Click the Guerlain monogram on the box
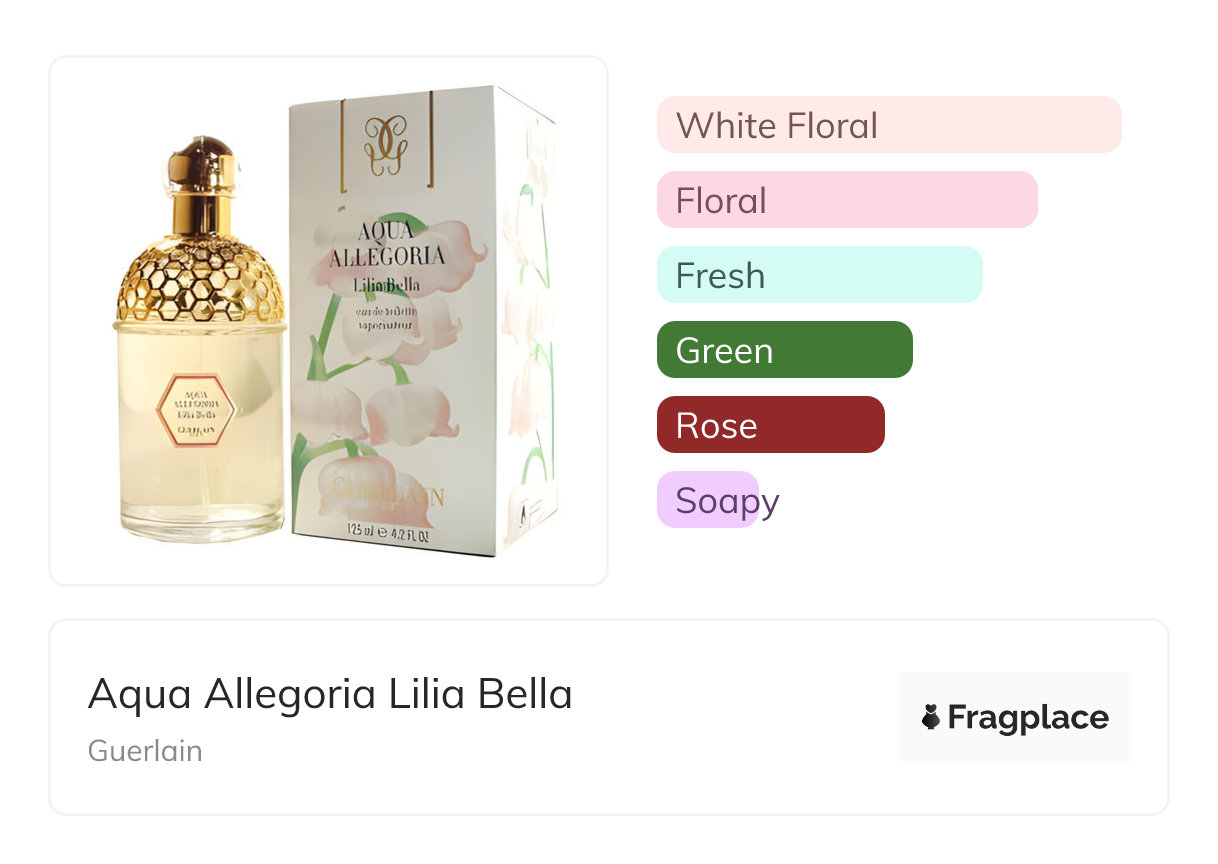This screenshot has width=1218, height=864. [386, 142]
